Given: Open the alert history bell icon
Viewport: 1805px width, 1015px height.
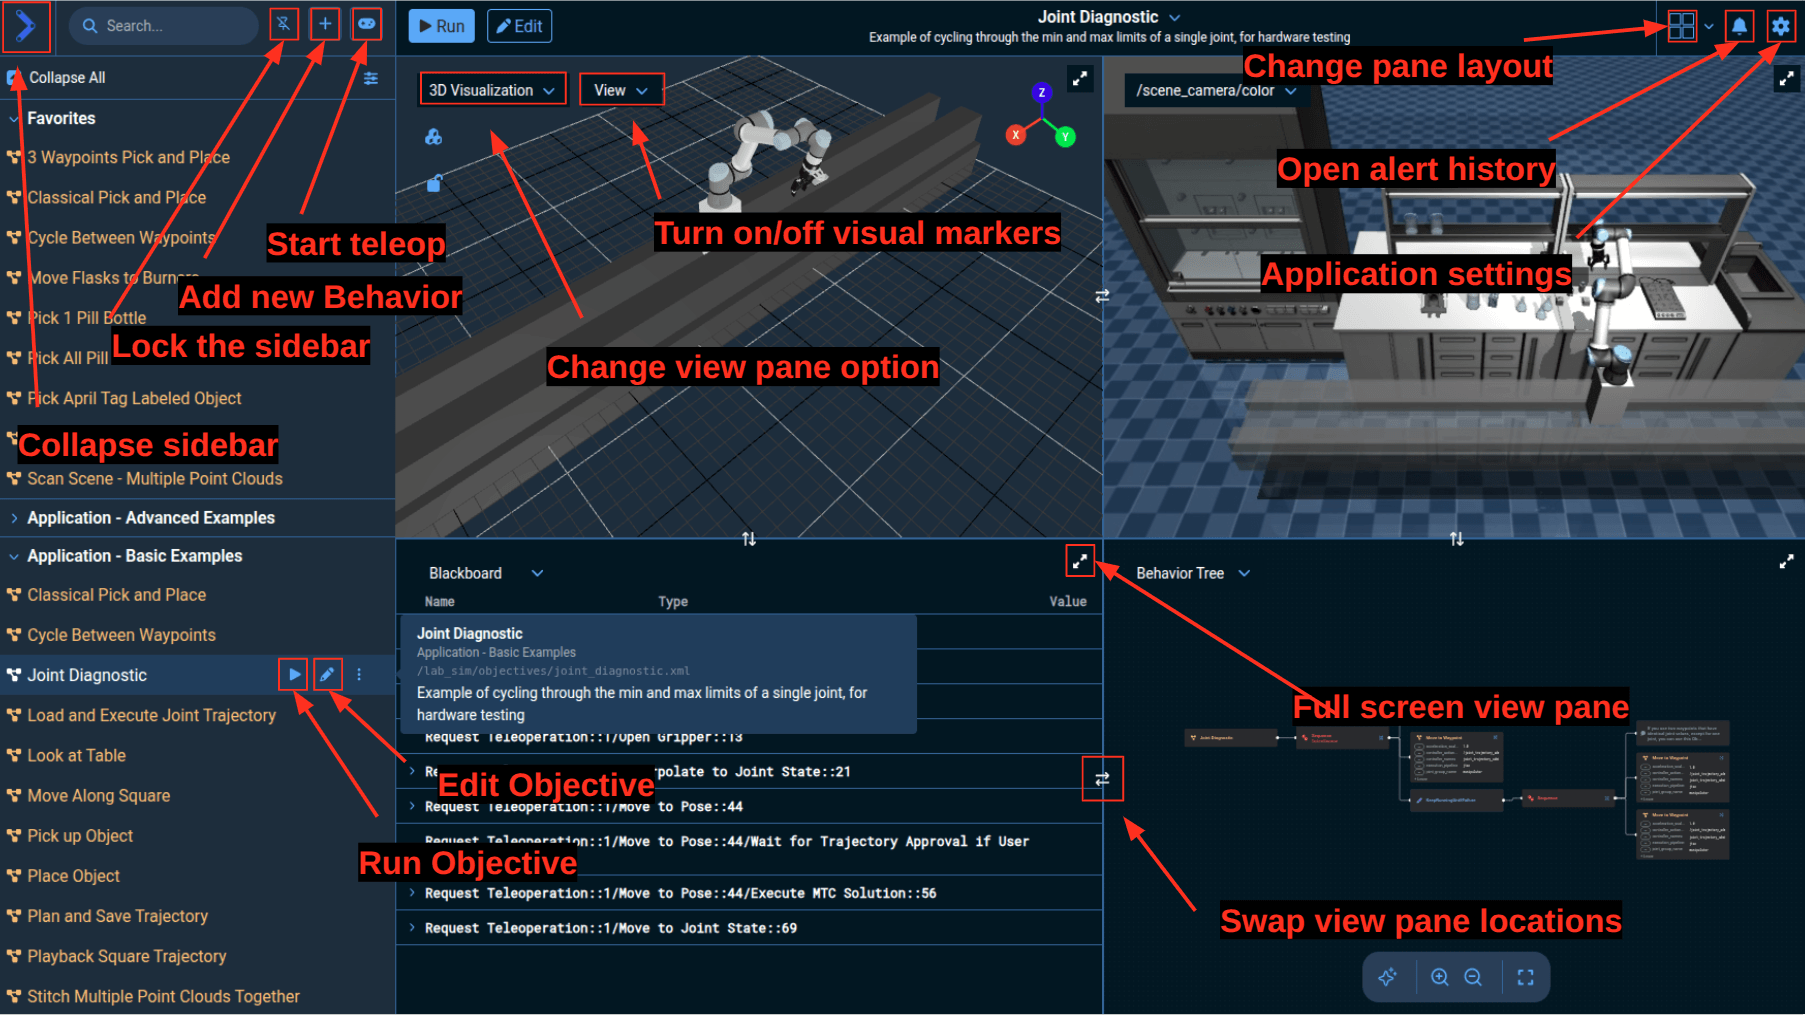Looking at the screenshot, I should coord(1739,26).
